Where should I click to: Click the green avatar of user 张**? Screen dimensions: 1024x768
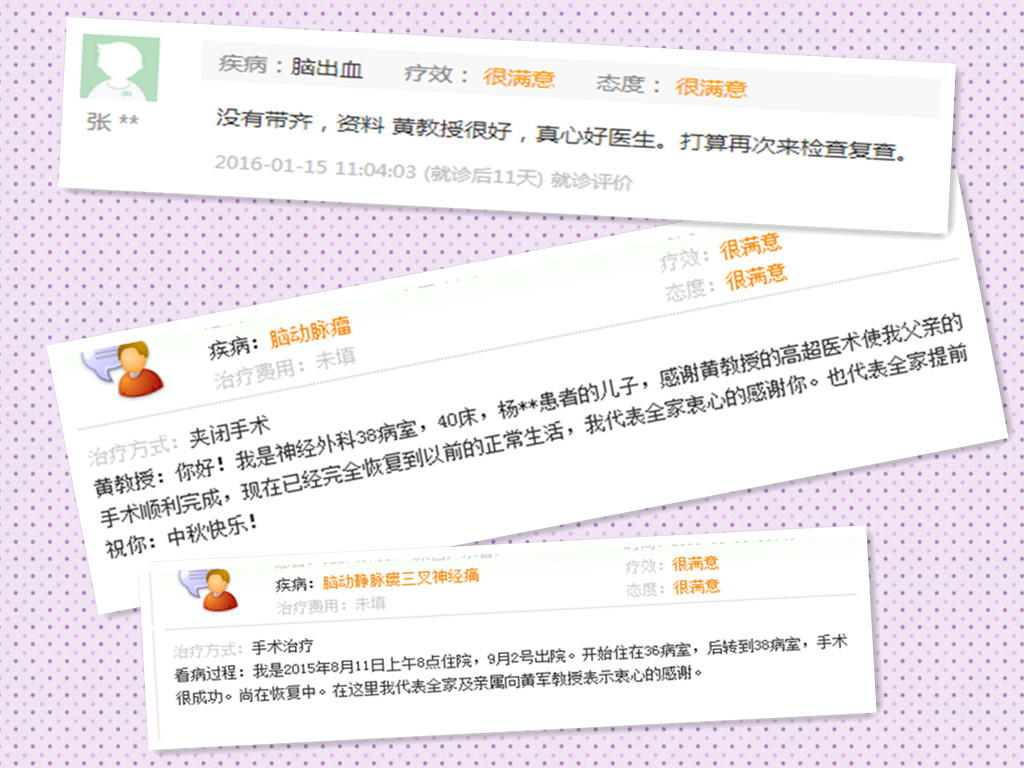pos(120,68)
